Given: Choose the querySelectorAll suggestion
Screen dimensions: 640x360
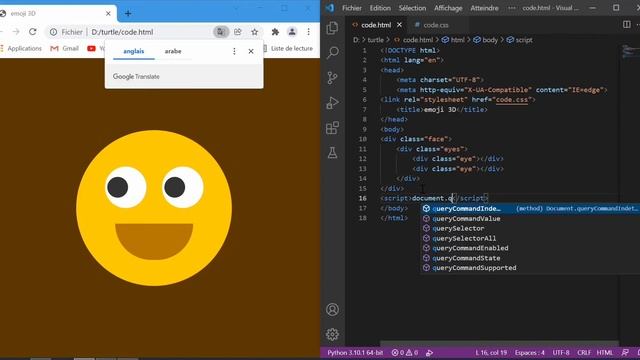Looking at the screenshot, I should click(x=531, y=238).
